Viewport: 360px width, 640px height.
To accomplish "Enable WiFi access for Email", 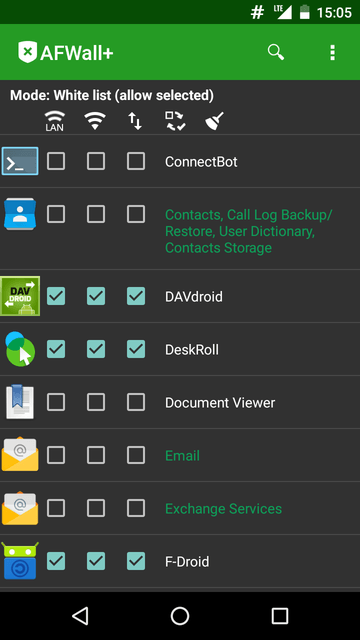I will (96, 455).
